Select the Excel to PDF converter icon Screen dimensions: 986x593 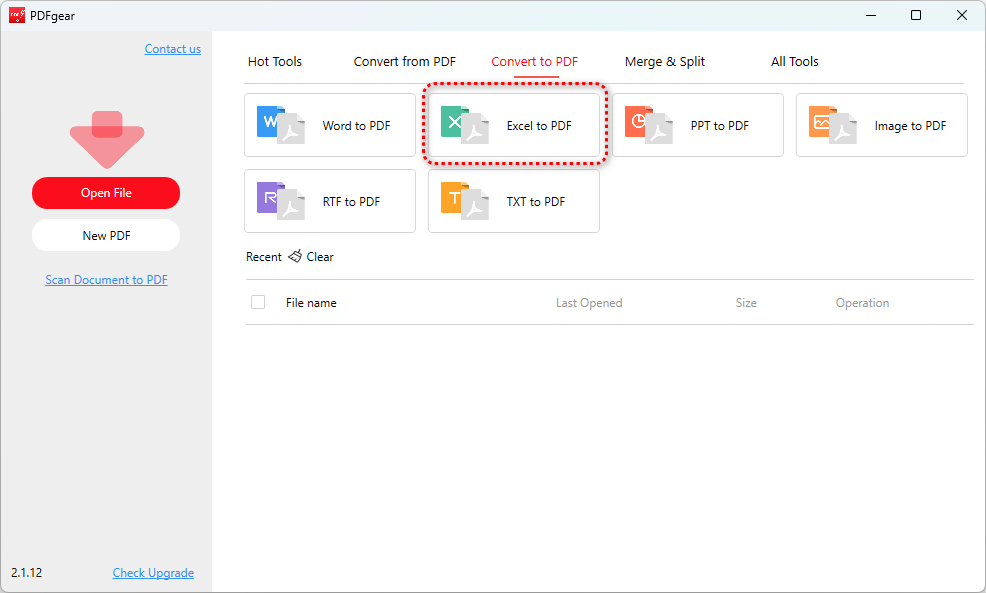[x=464, y=125]
